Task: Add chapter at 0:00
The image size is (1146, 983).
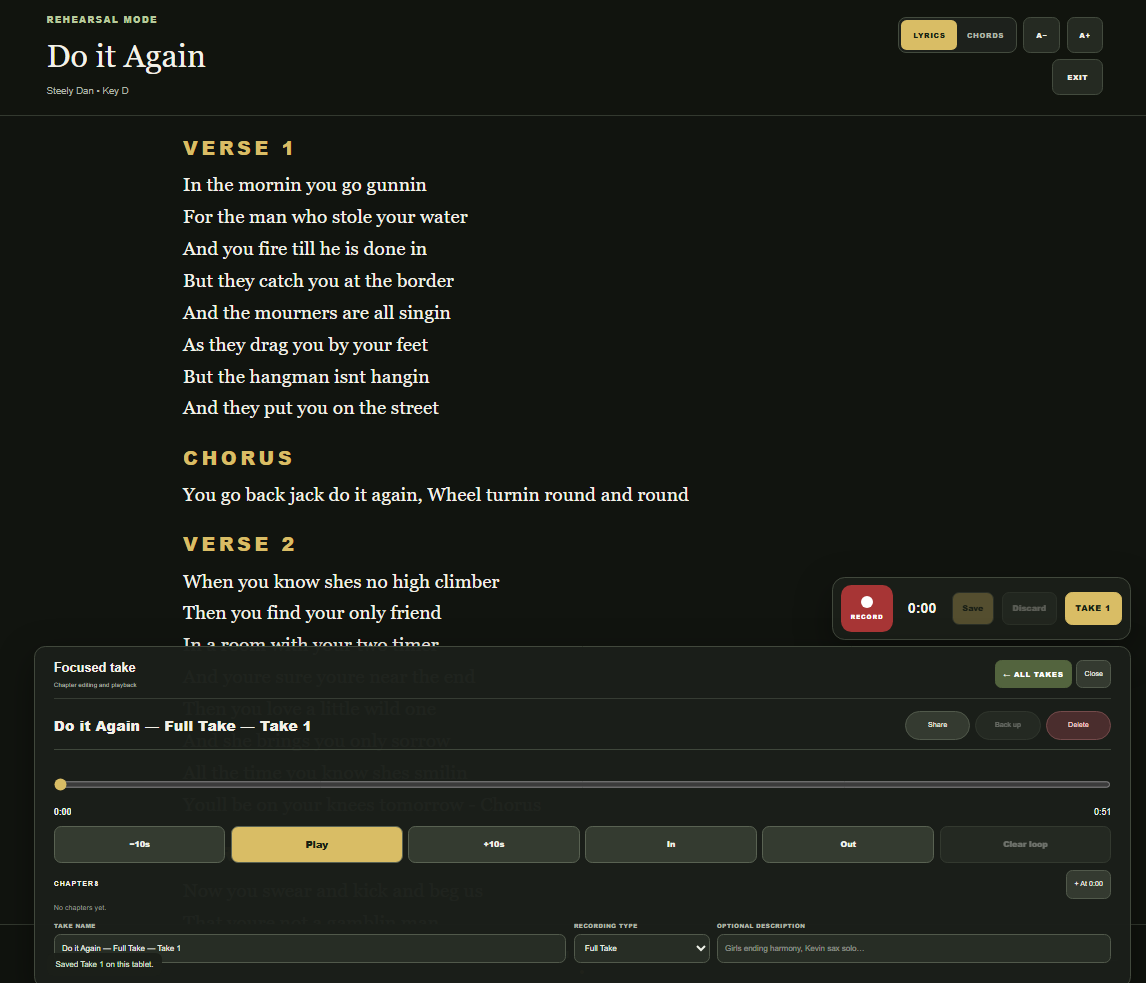Action: [x=1088, y=884]
